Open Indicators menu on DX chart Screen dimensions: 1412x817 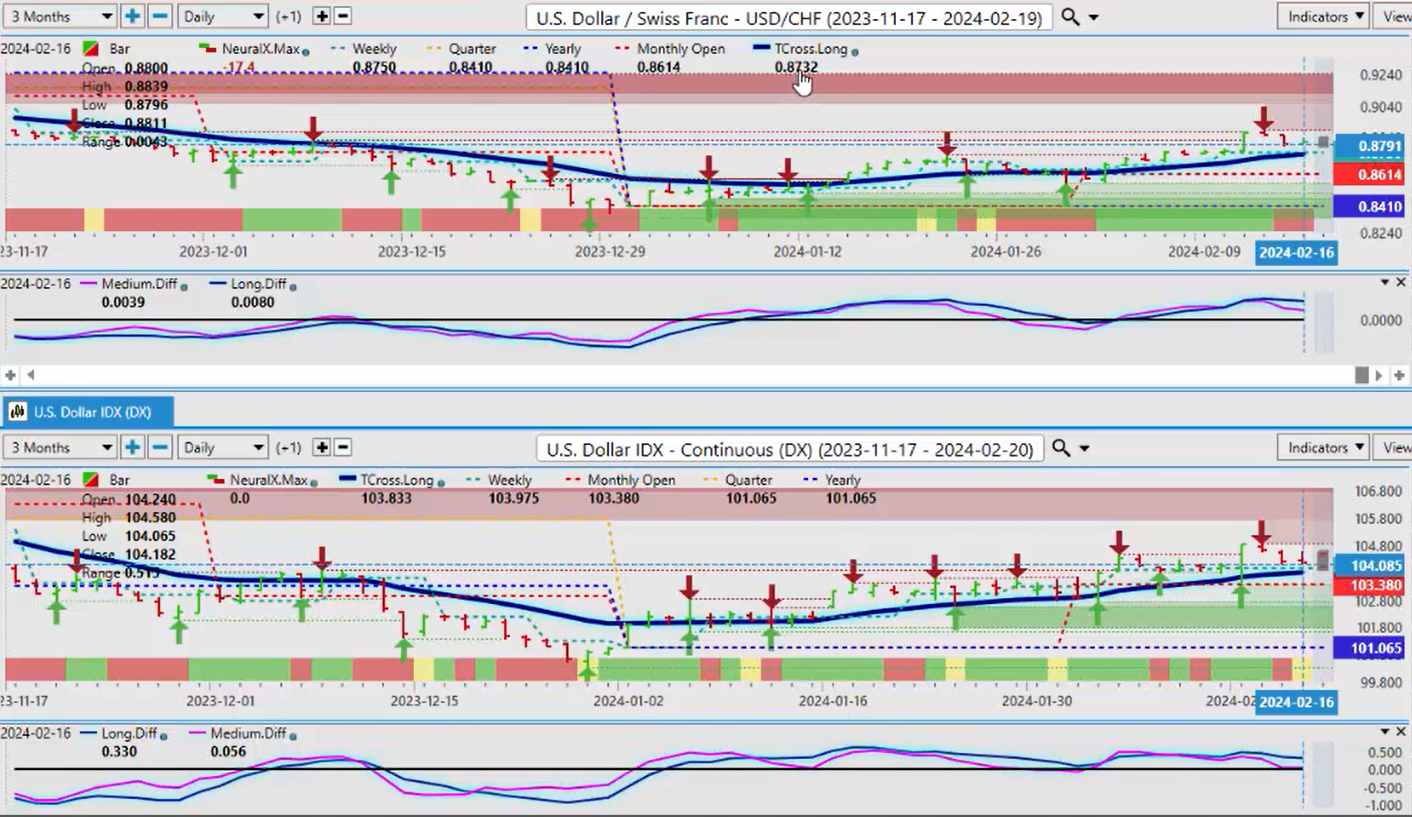point(1323,447)
